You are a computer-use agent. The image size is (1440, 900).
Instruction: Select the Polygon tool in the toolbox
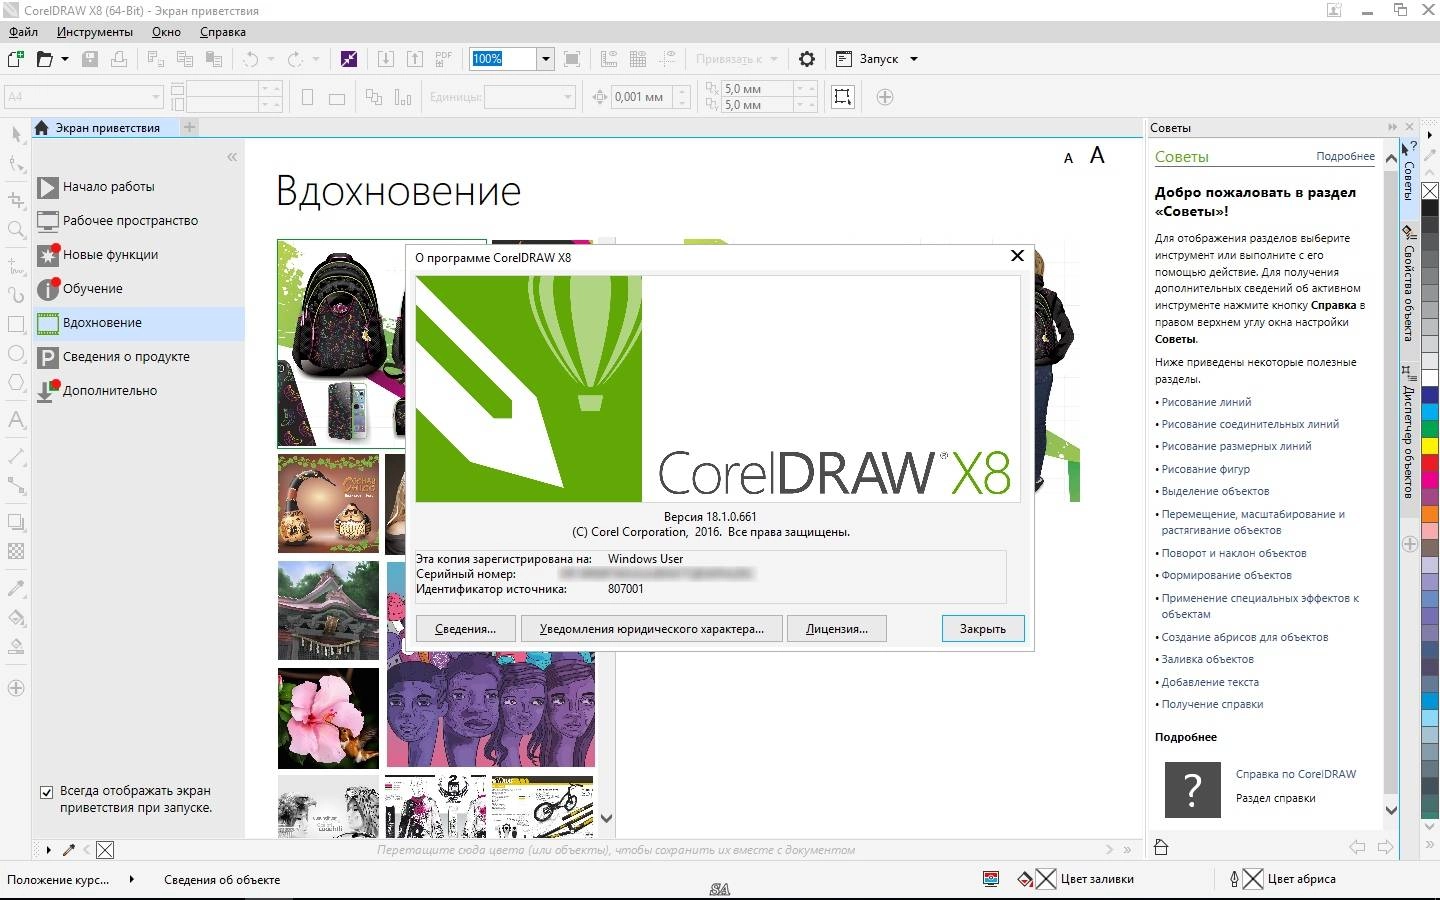pyautogui.click(x=16, y=383)
